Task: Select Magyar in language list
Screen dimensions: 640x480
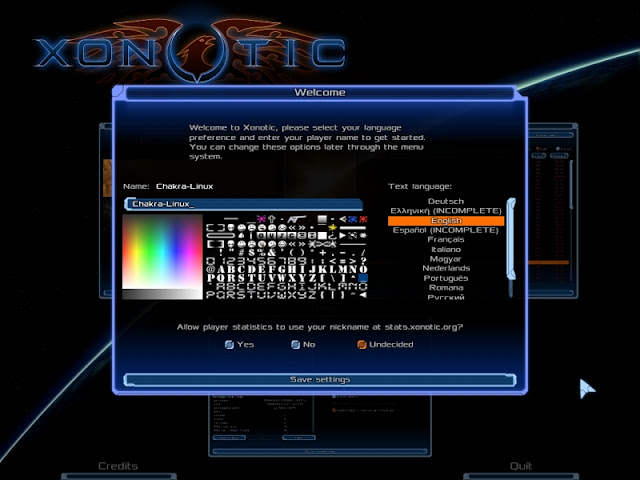Action: click(446, 259)
